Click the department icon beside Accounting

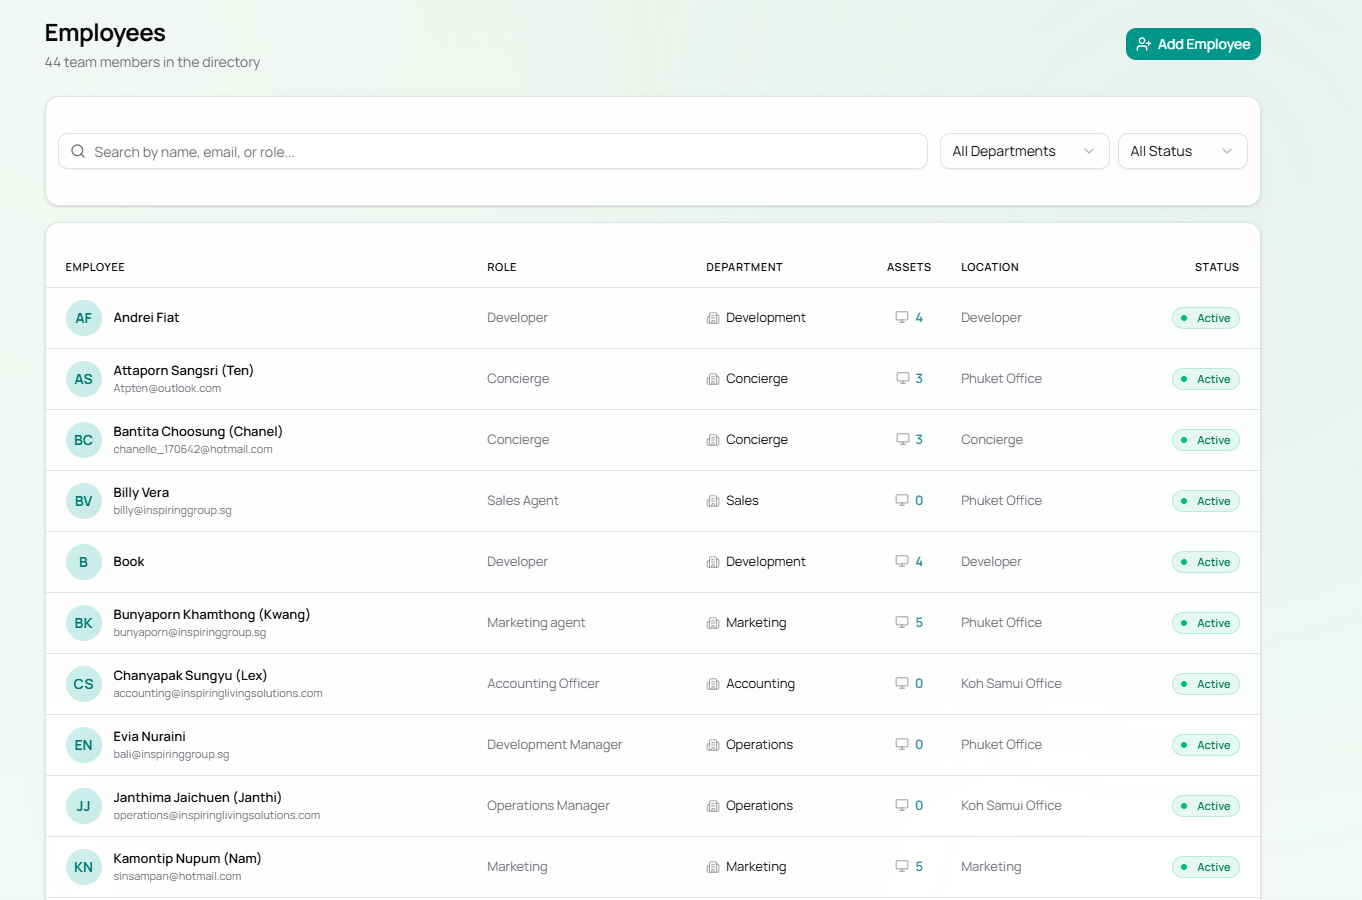point(713,684)
